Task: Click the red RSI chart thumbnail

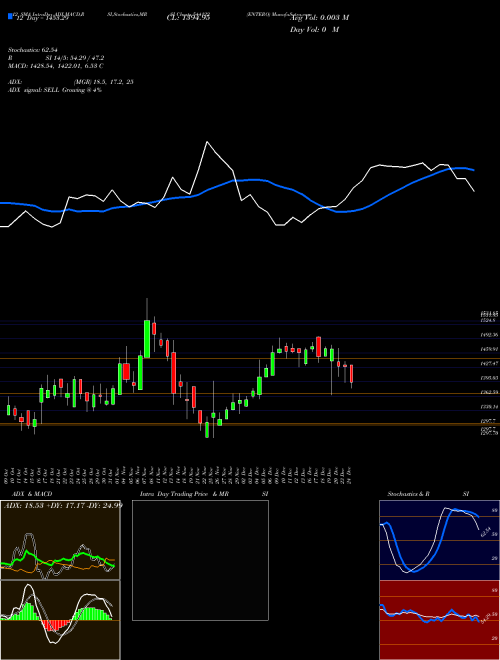Action: (439, 620)
